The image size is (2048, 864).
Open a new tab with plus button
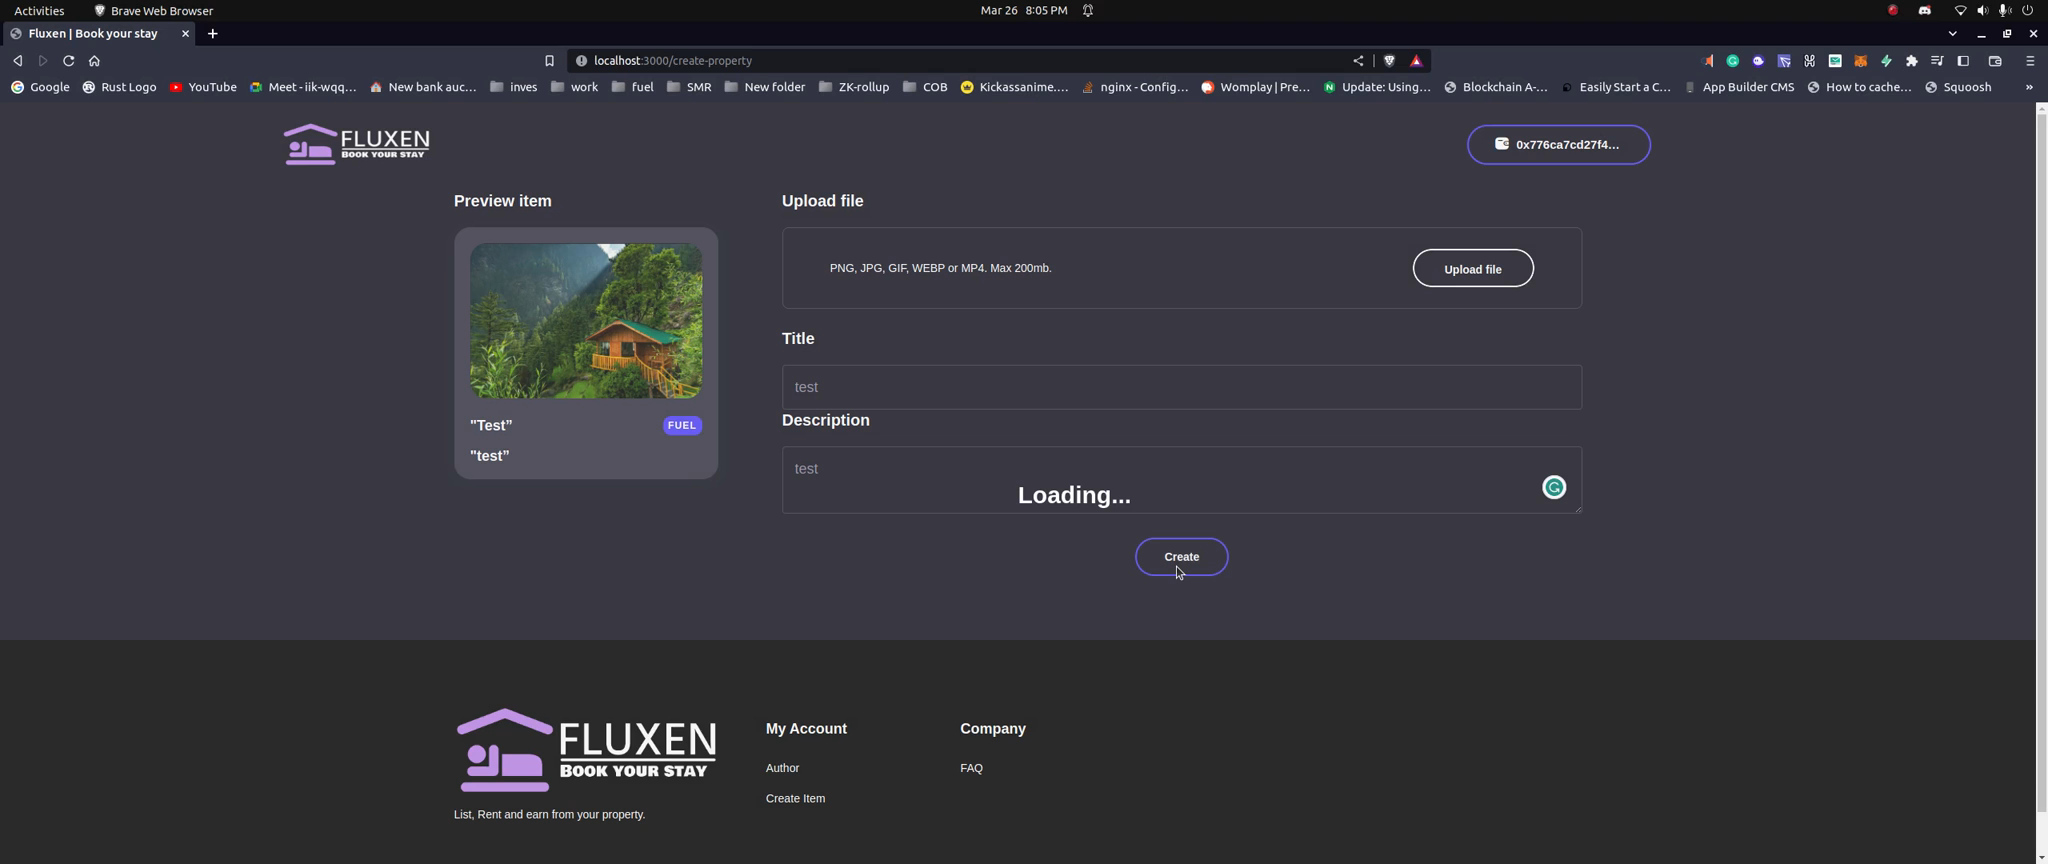click(212, 34)
